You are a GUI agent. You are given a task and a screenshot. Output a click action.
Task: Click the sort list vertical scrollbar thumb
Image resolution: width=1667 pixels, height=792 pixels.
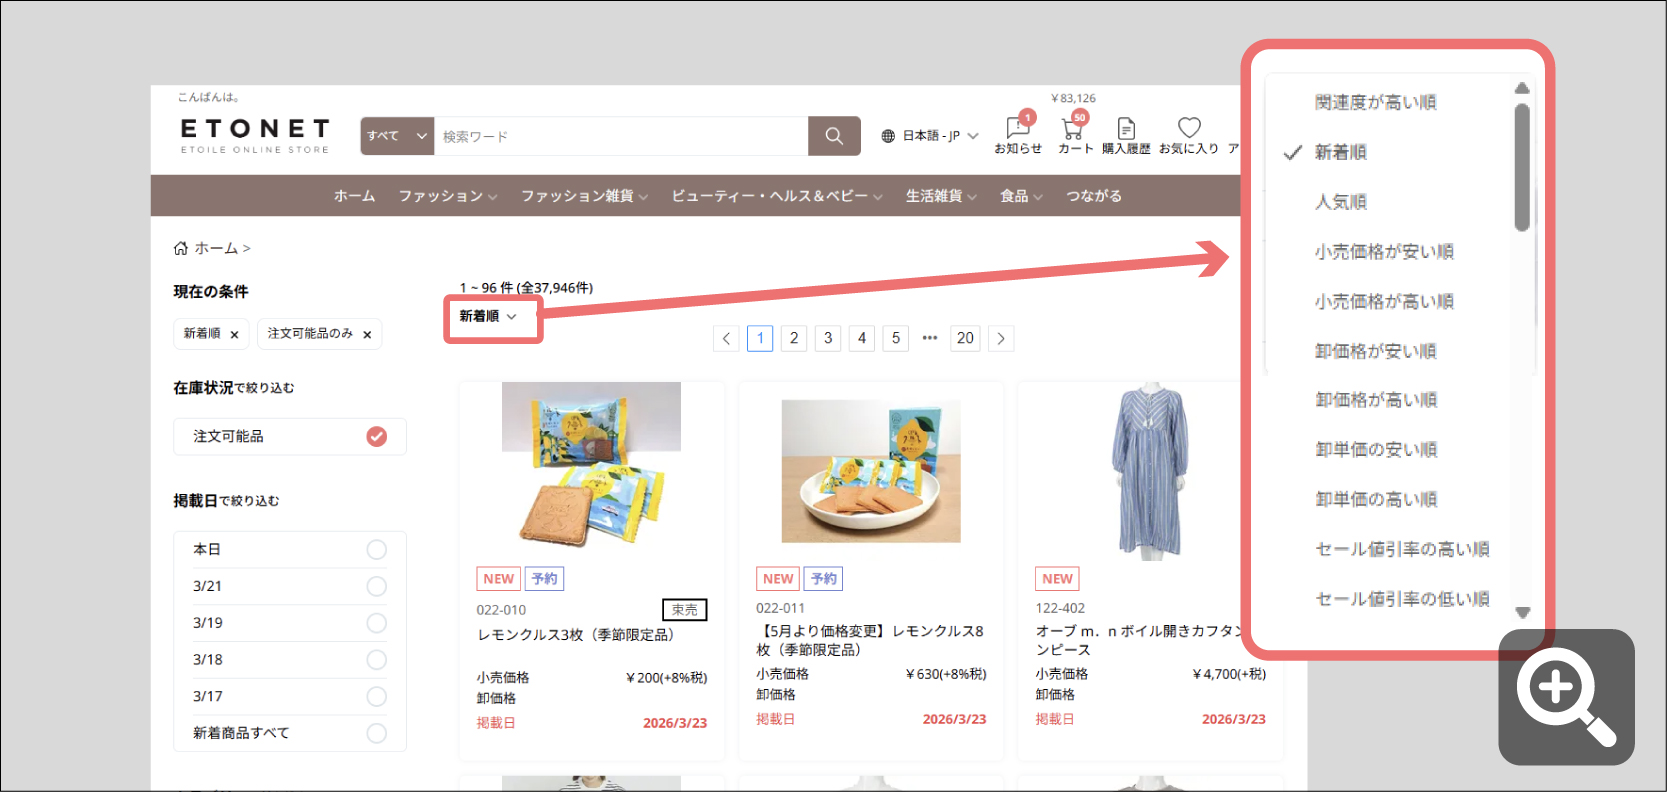[1522, 167]
